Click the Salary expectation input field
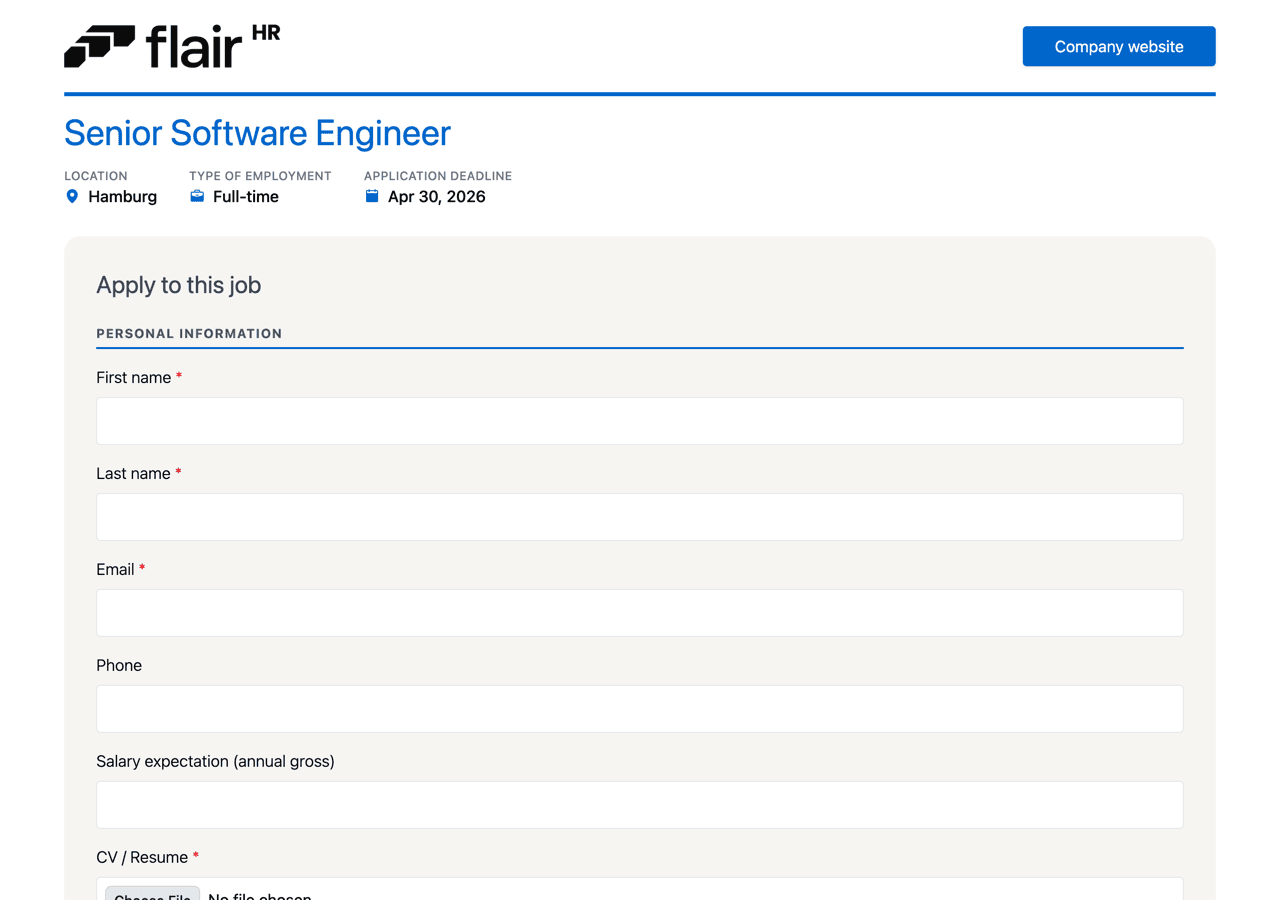Viewport: 1280px width, 900px height. click(640, 805)
